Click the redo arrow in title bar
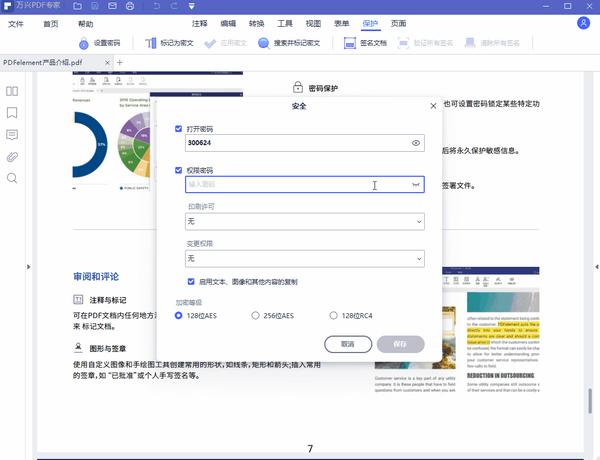Viewport: 600px width, 460px height. tap(174, 6)
